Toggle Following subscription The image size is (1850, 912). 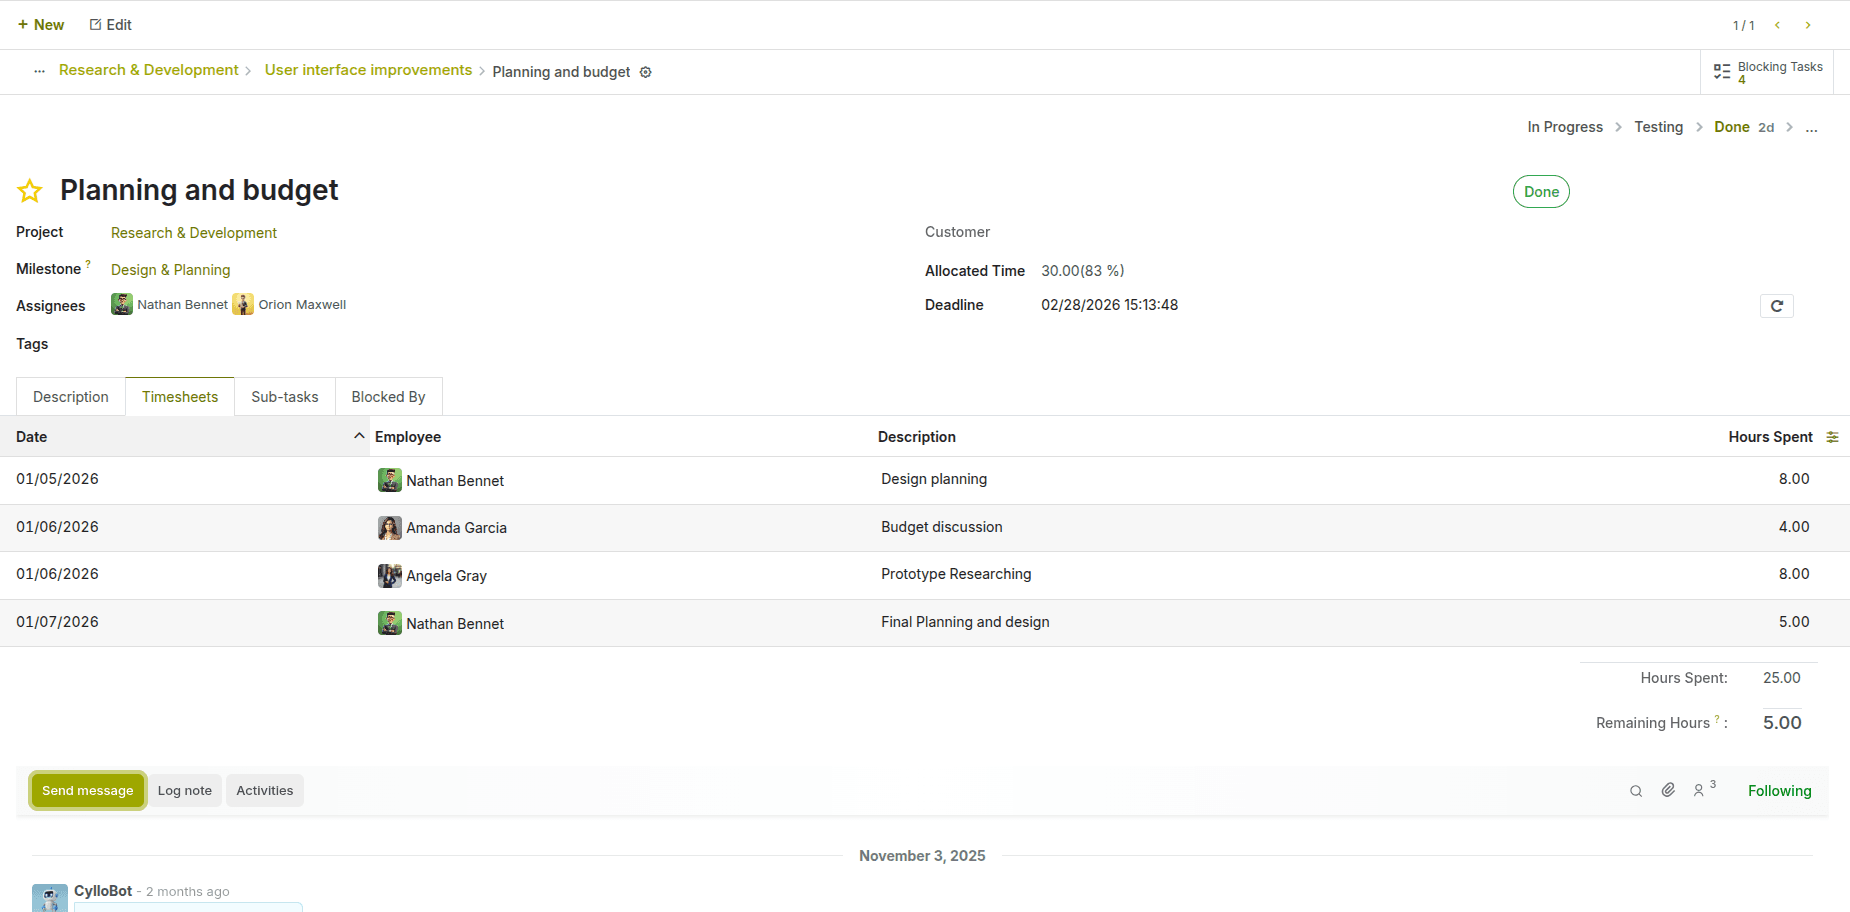1779,791
